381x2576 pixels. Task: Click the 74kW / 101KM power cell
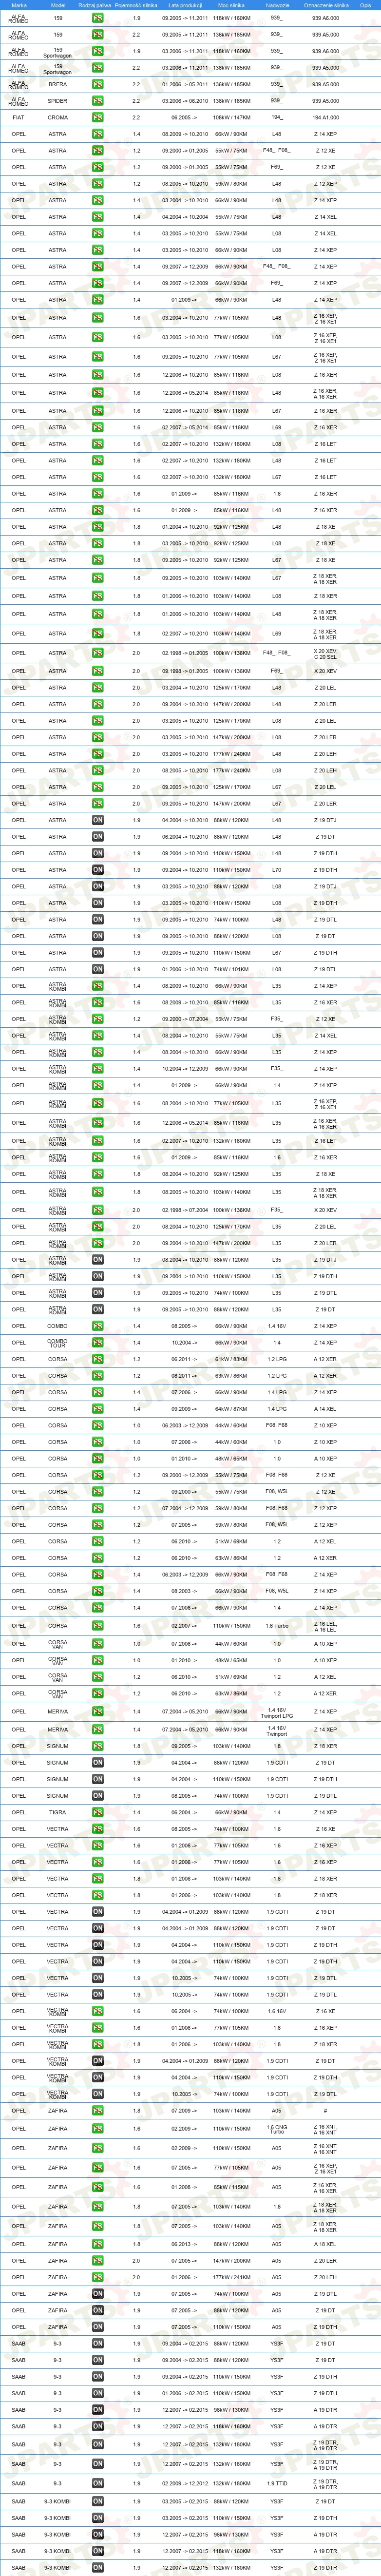point(231,969)
